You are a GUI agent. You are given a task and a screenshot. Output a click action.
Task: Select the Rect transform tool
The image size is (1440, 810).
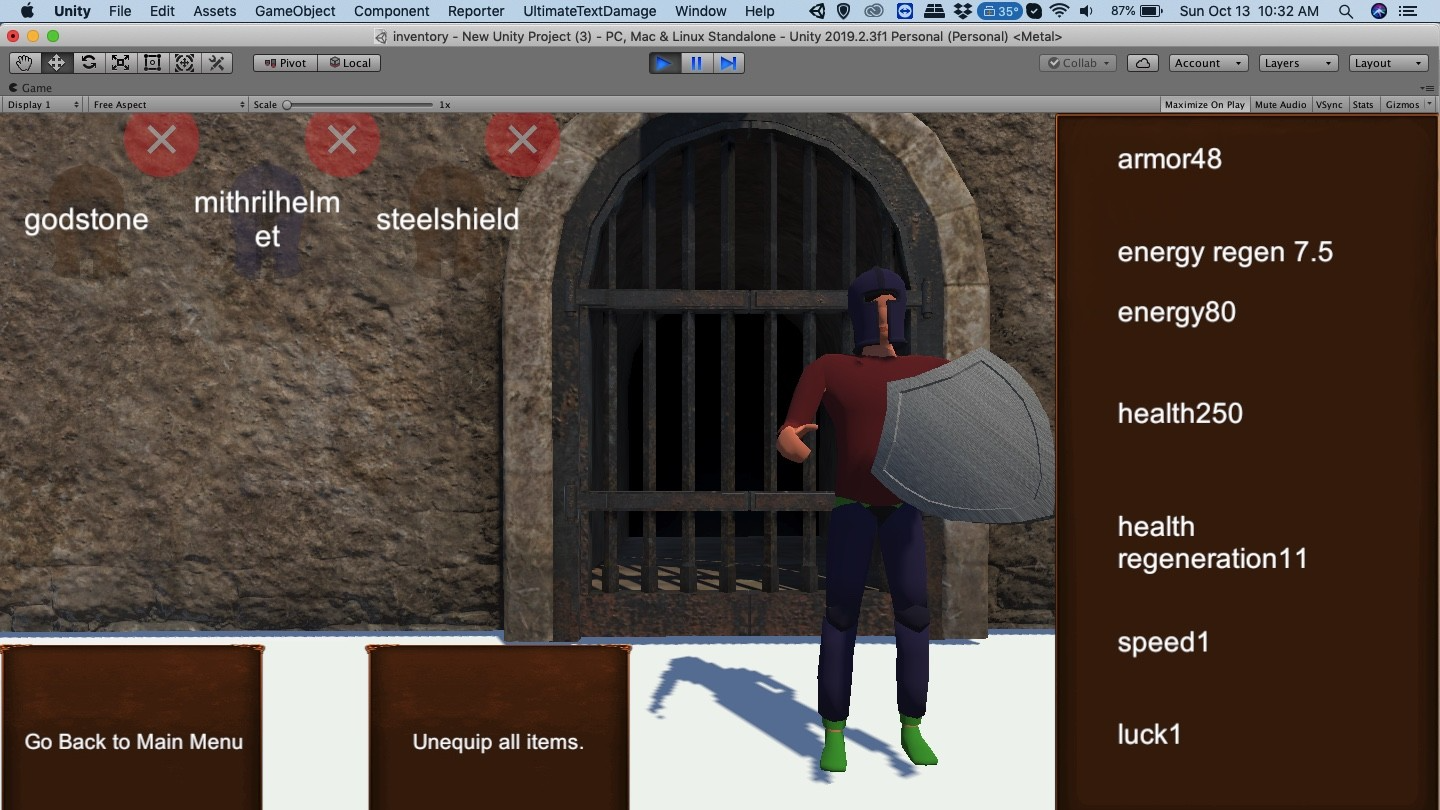[x=153, y=63]
